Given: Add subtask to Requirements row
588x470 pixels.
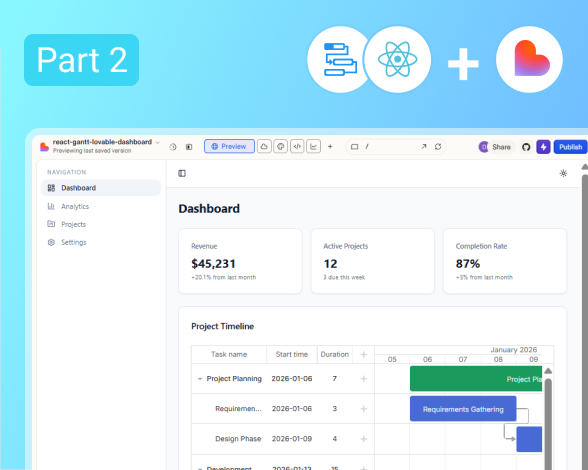Looking at the screenshot, I should coord(363,409).
